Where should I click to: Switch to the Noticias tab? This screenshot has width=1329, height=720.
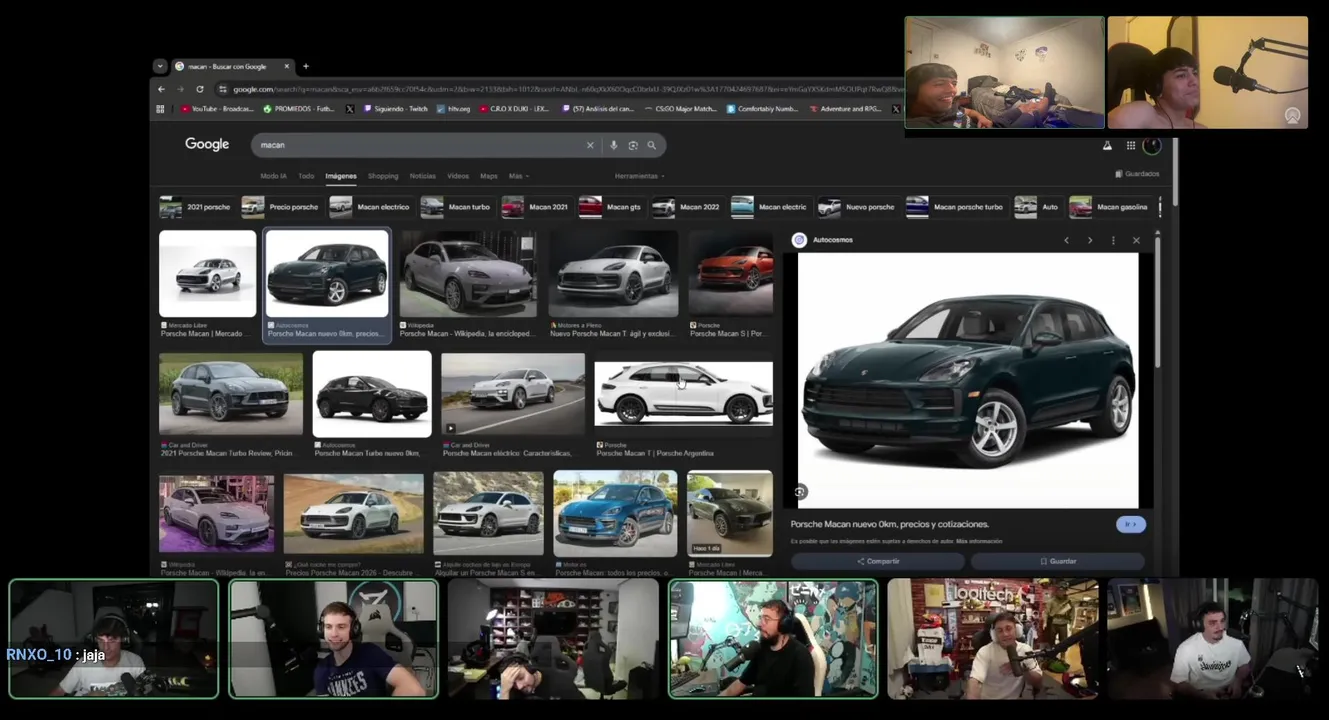point(423,176)
